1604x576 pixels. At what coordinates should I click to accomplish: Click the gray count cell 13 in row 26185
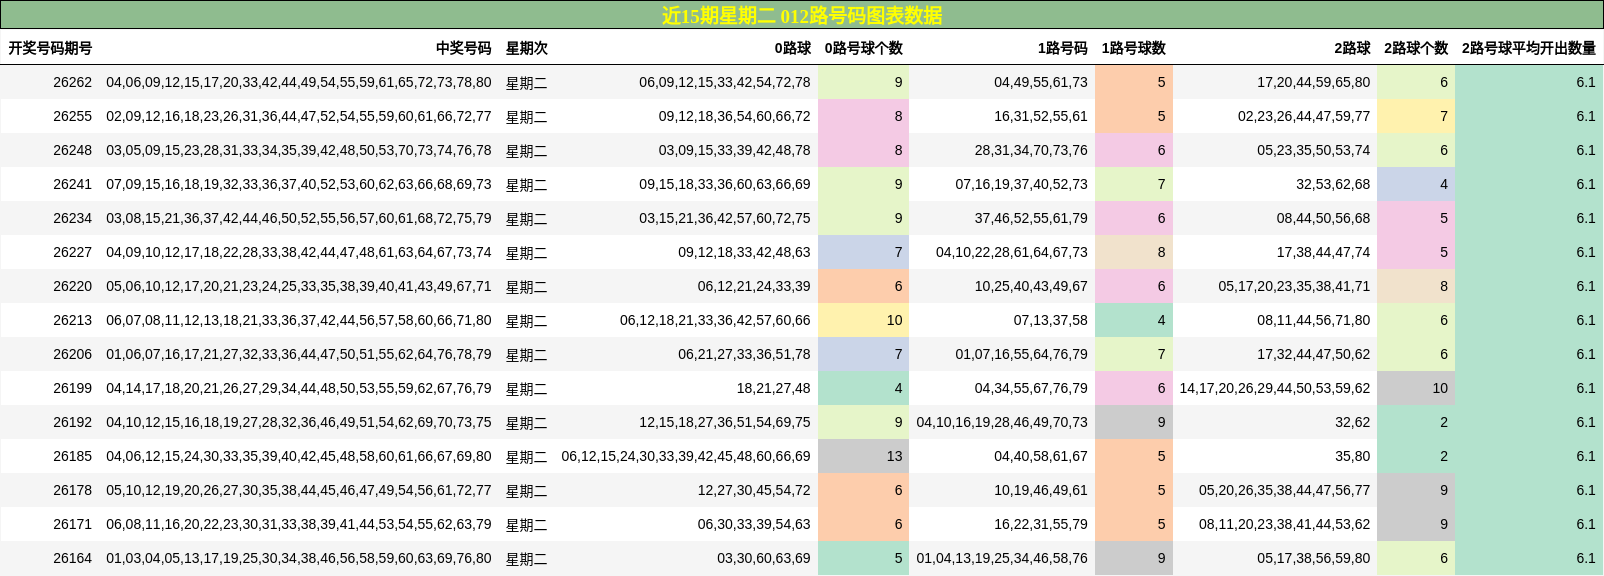(863, 456)
